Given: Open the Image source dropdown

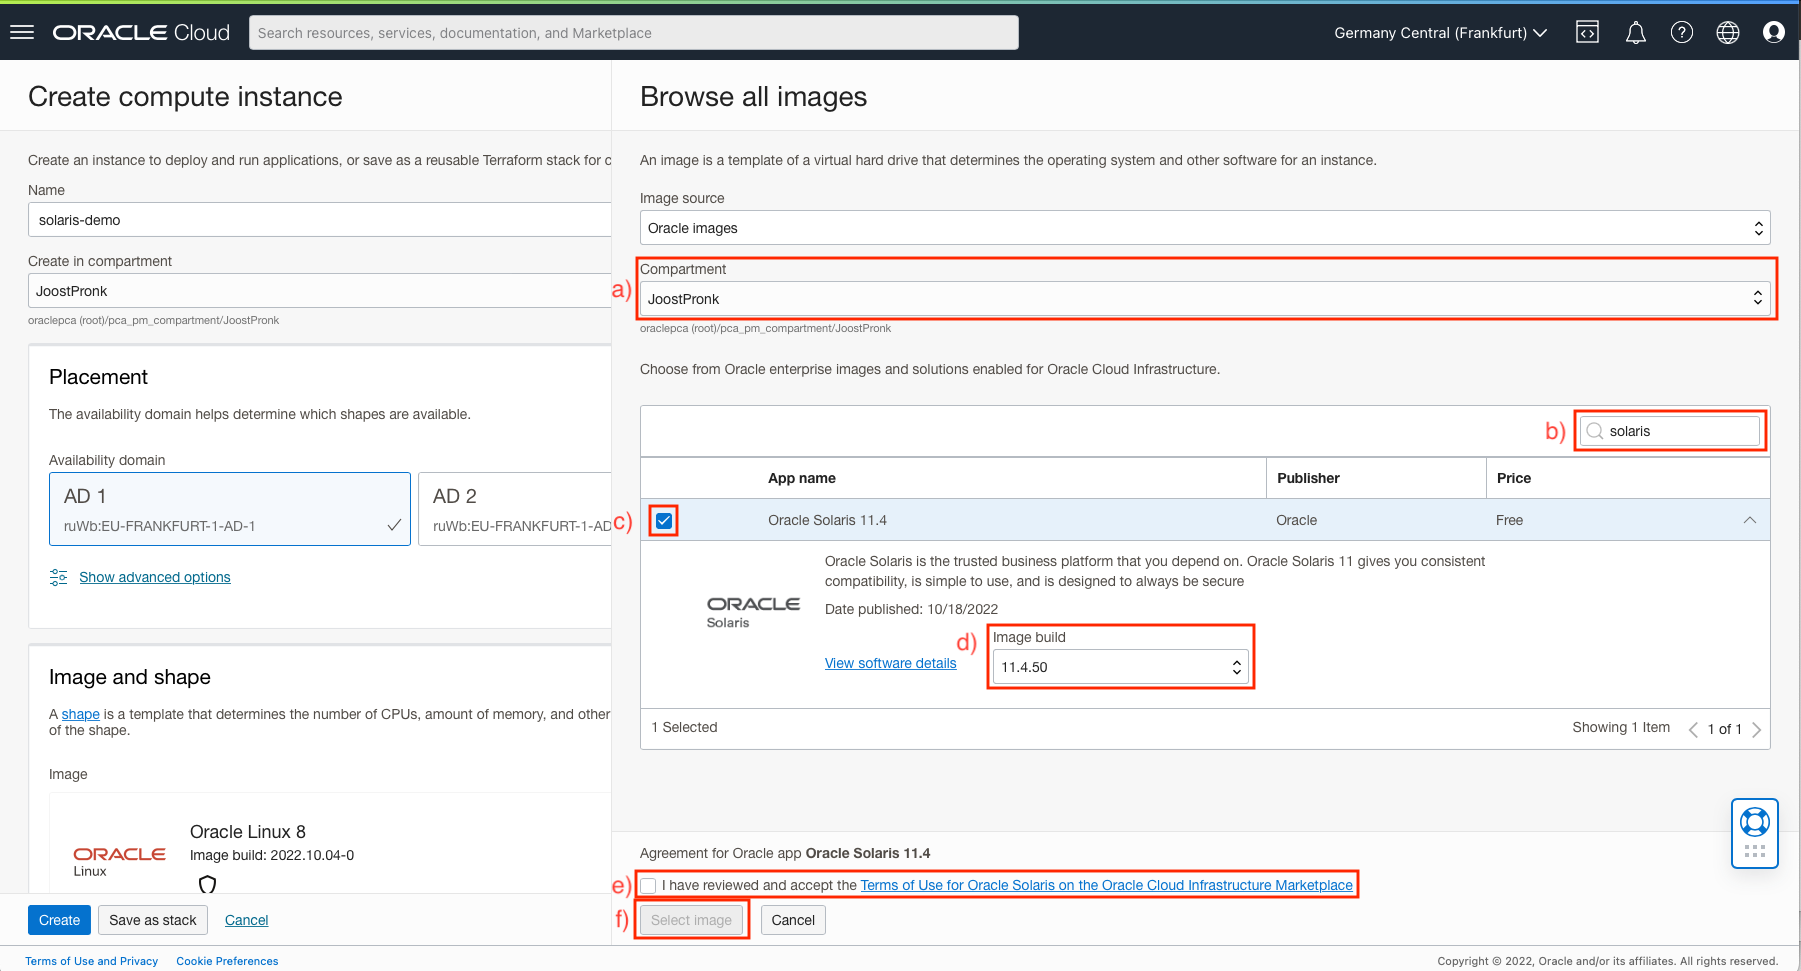Looking at the screenshot, I should pyautogui.click(x=1204, y=228).
